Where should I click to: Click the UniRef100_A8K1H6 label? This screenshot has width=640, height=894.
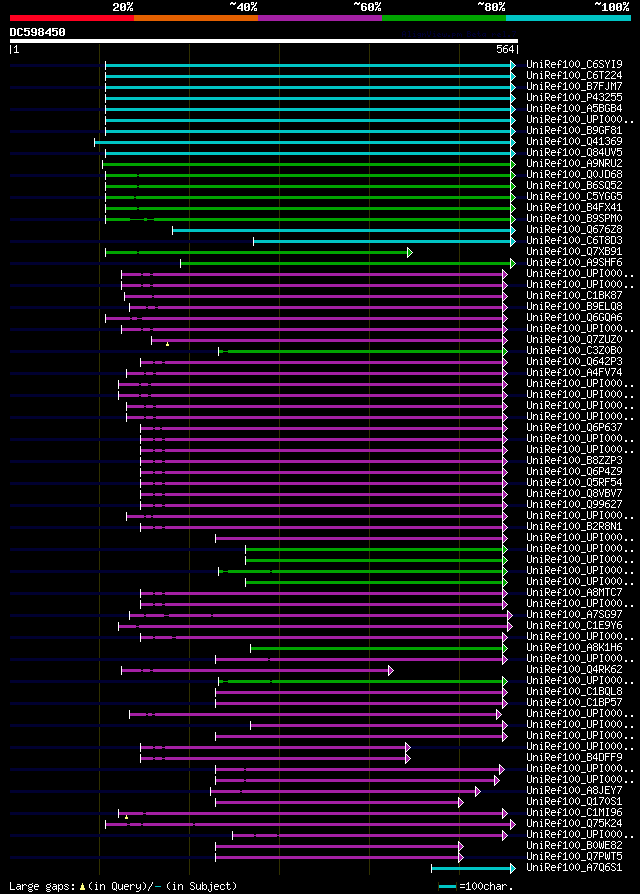coord(574,648)
